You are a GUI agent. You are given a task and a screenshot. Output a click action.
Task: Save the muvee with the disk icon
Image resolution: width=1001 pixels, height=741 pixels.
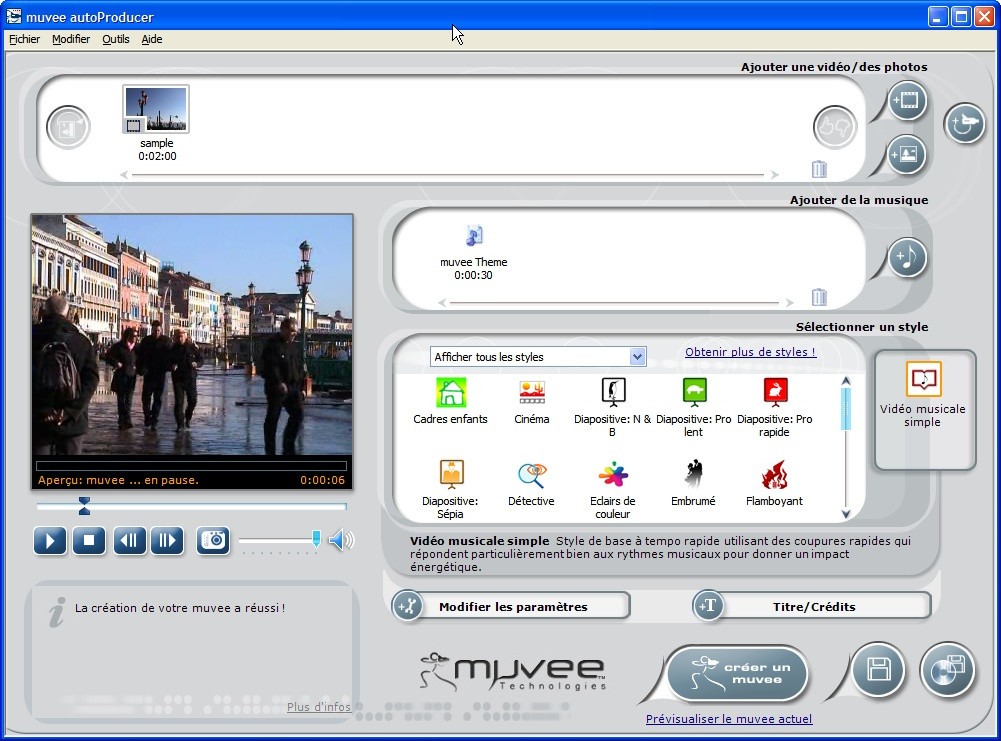pyautogui.click(x=877, y=671)
